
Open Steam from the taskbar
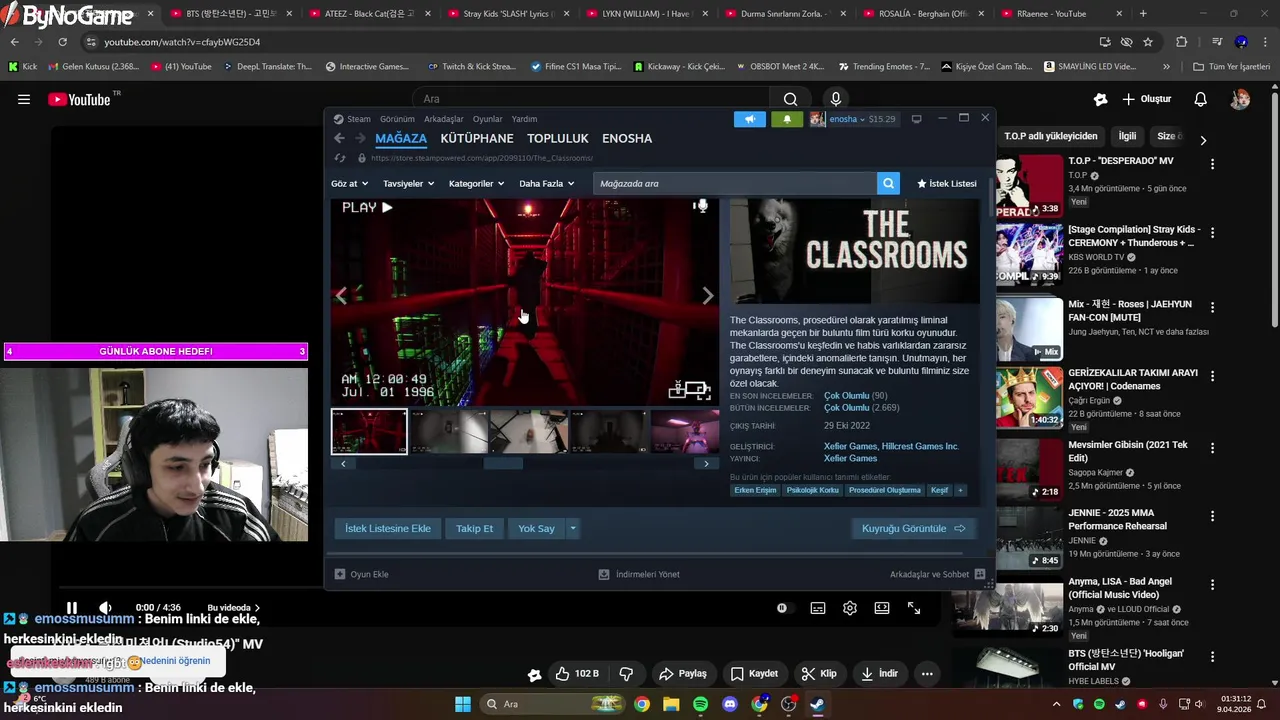[x=818, y=704]
